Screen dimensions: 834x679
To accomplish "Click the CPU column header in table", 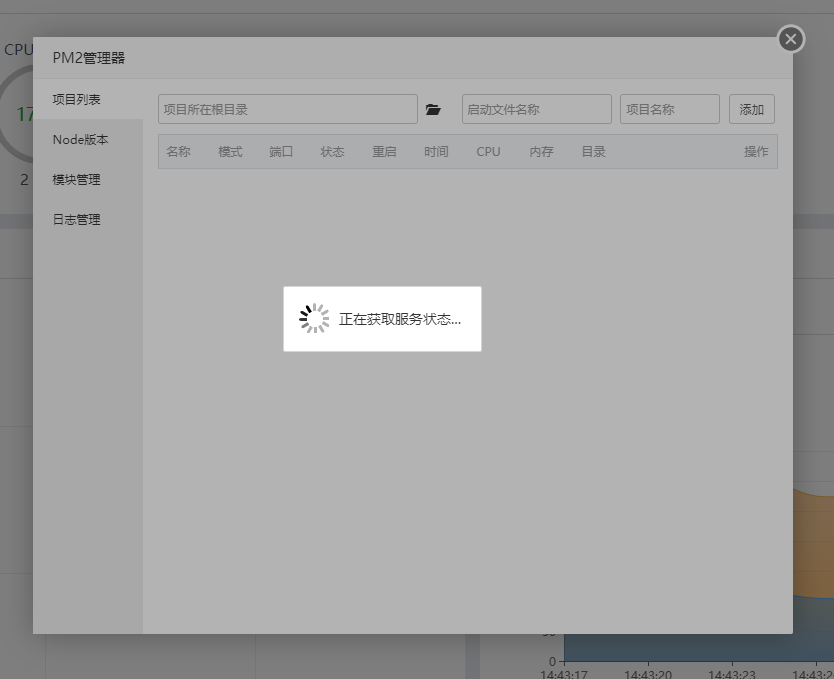I will [x=488, y=152].
